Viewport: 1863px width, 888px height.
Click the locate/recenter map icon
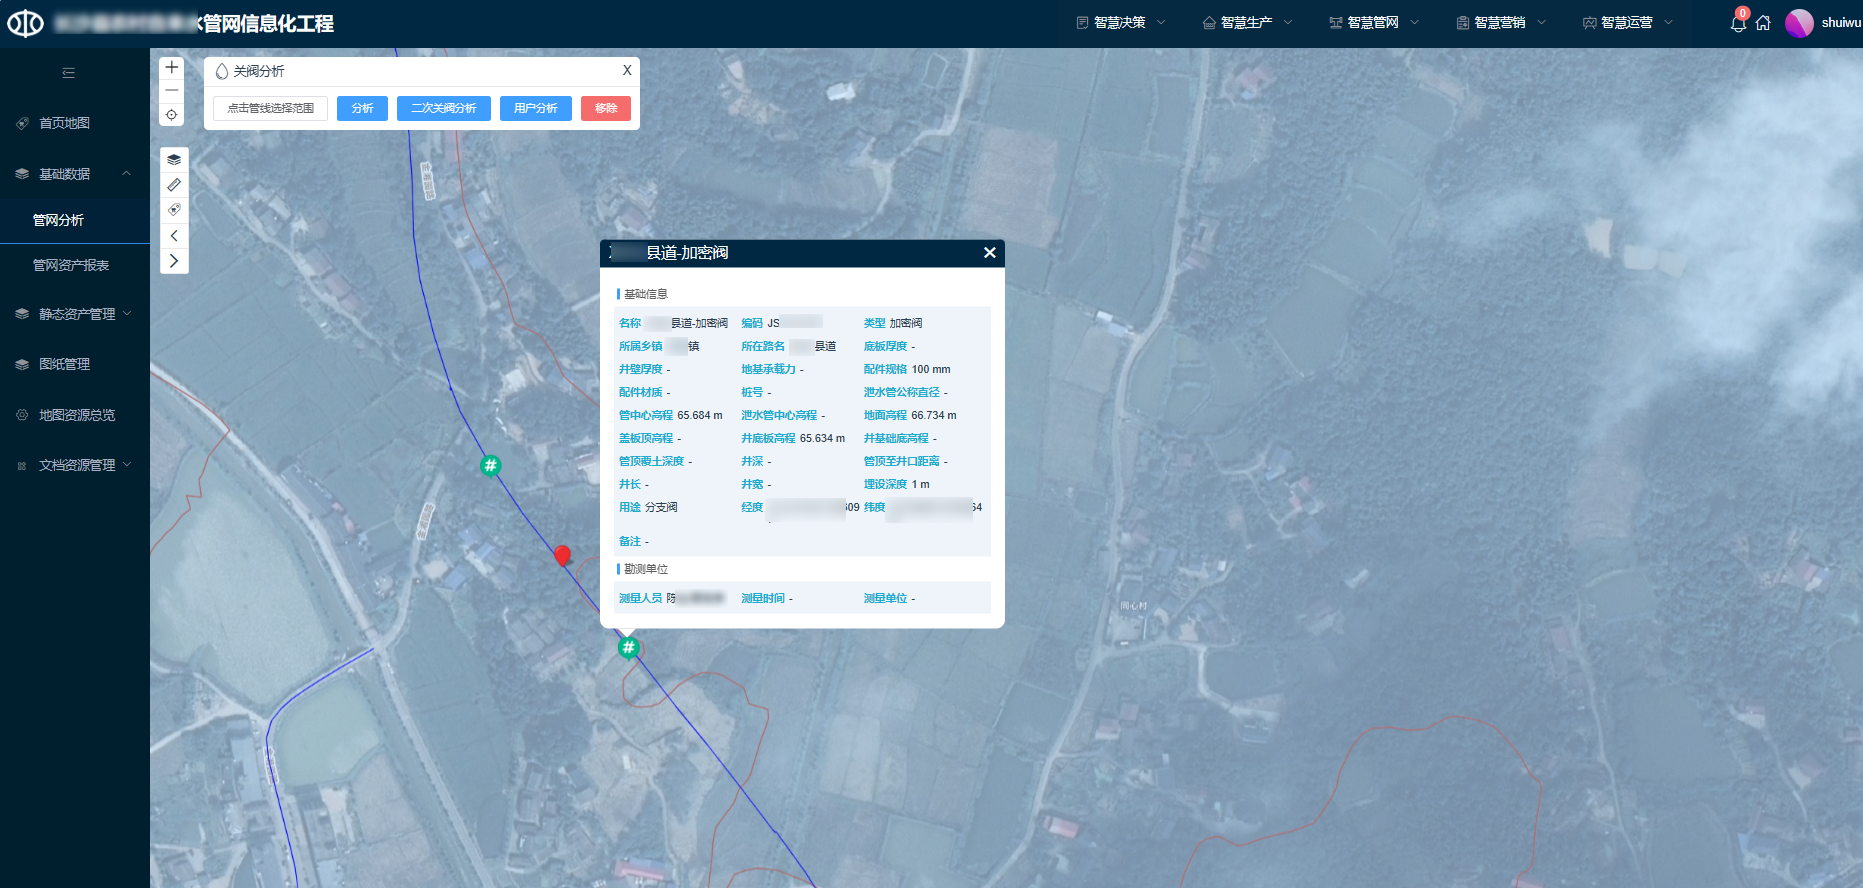172,115
